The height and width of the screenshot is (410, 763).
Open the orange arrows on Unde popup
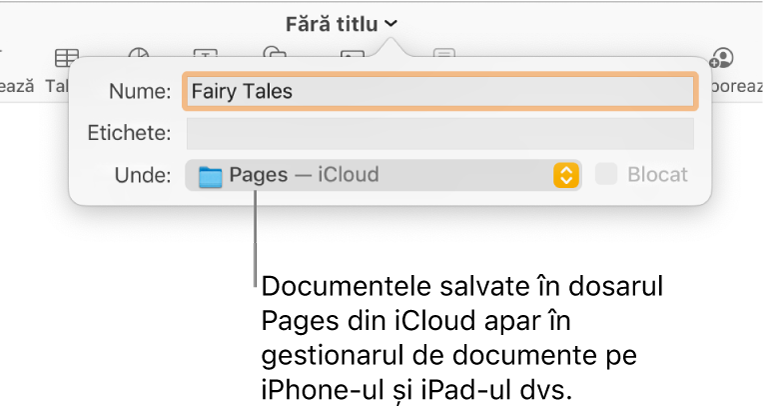566,175
